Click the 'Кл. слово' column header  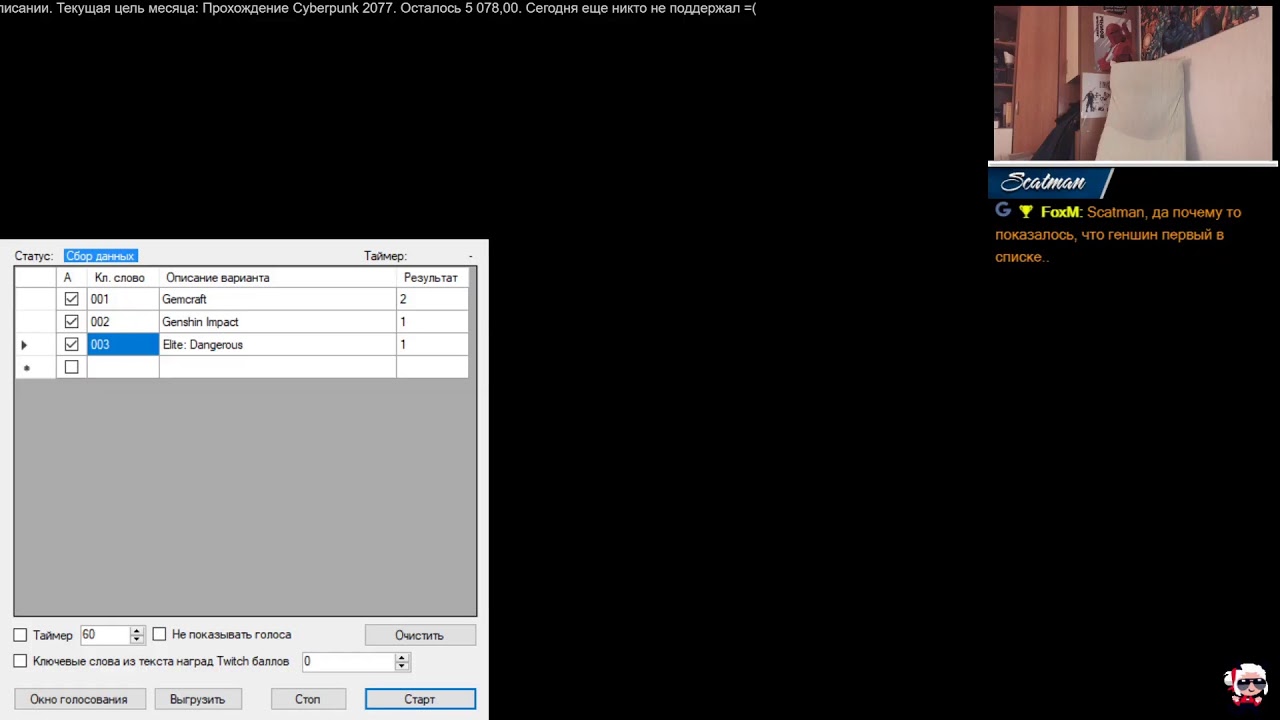(123, 278)
